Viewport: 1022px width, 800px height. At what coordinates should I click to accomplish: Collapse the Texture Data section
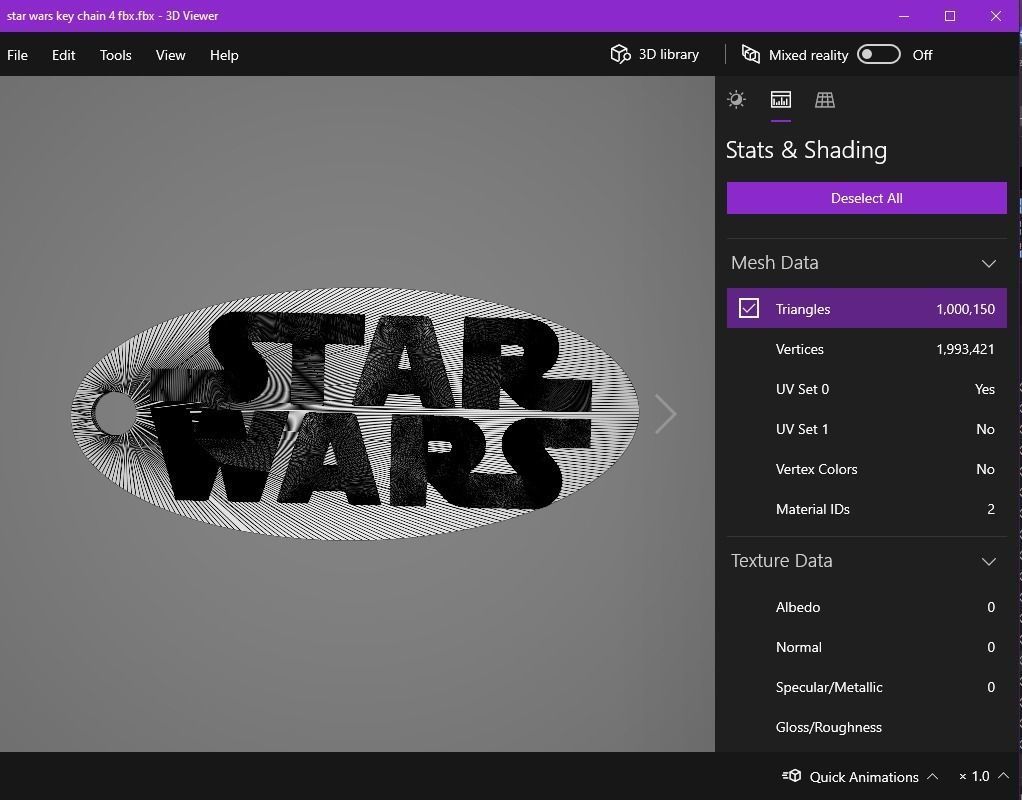[989, 561]
